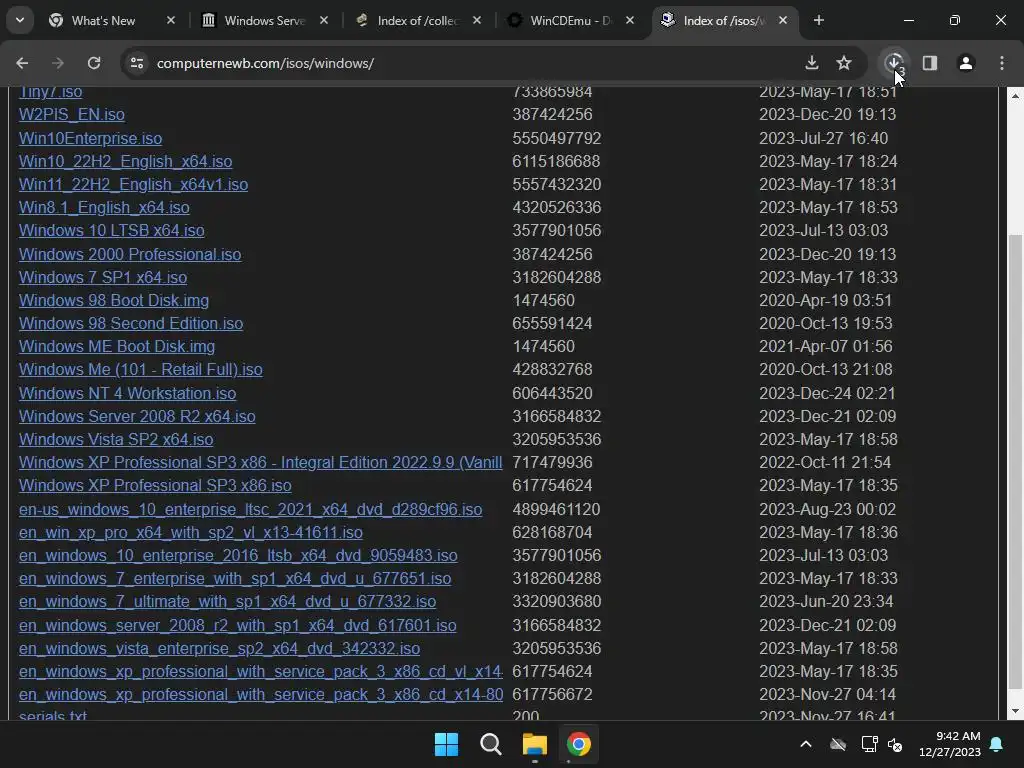The width and height of the screenshot is (1024, 768).
Task: Open the side panel
Action: pyautogui.click(x=930, y=63)
